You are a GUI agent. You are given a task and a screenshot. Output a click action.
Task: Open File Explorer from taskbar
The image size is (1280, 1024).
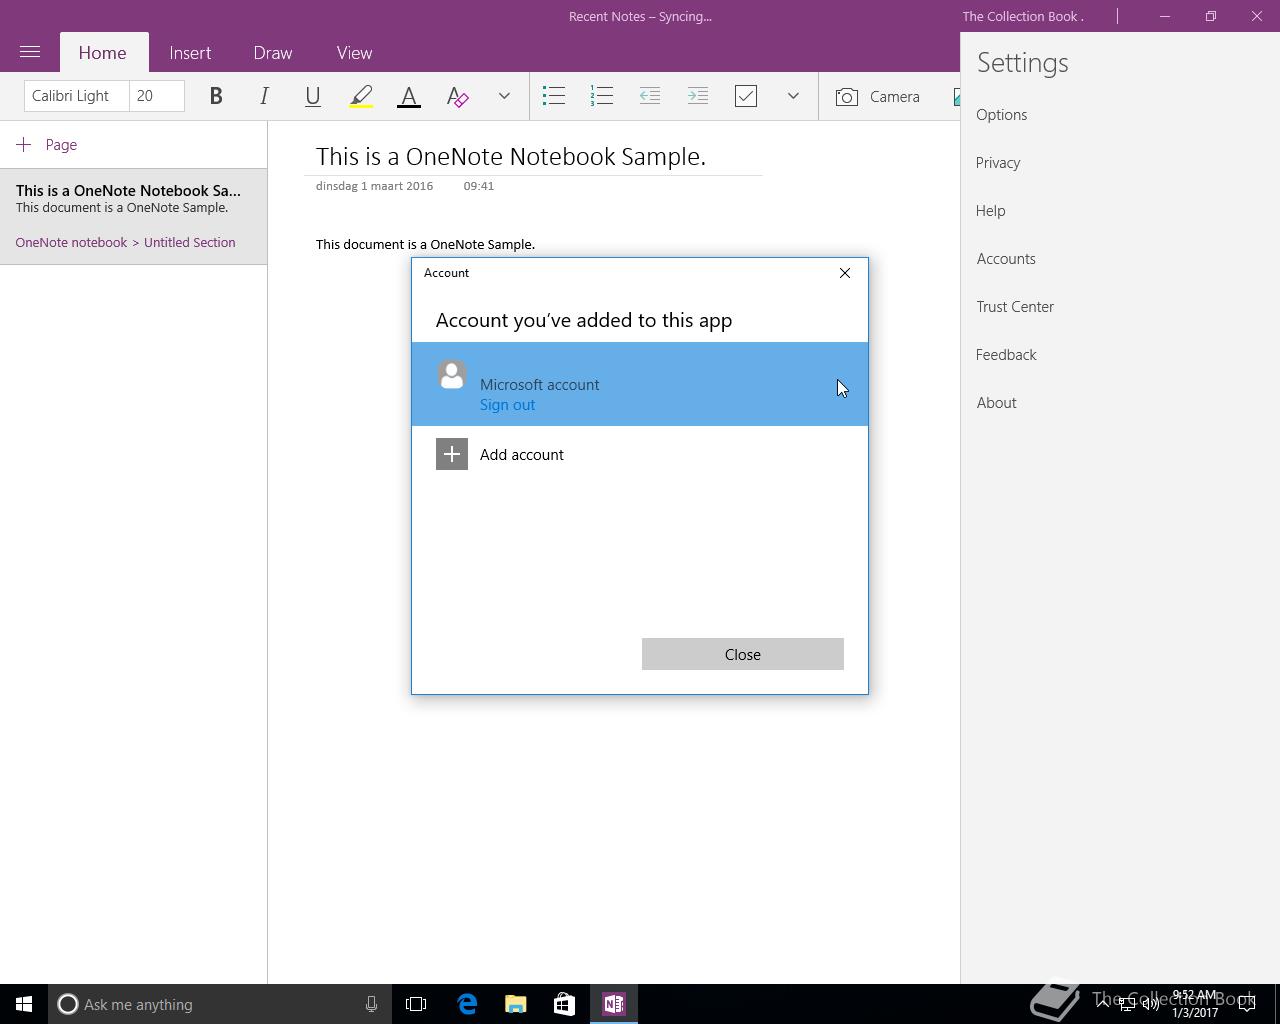(x=515, y=1004)
